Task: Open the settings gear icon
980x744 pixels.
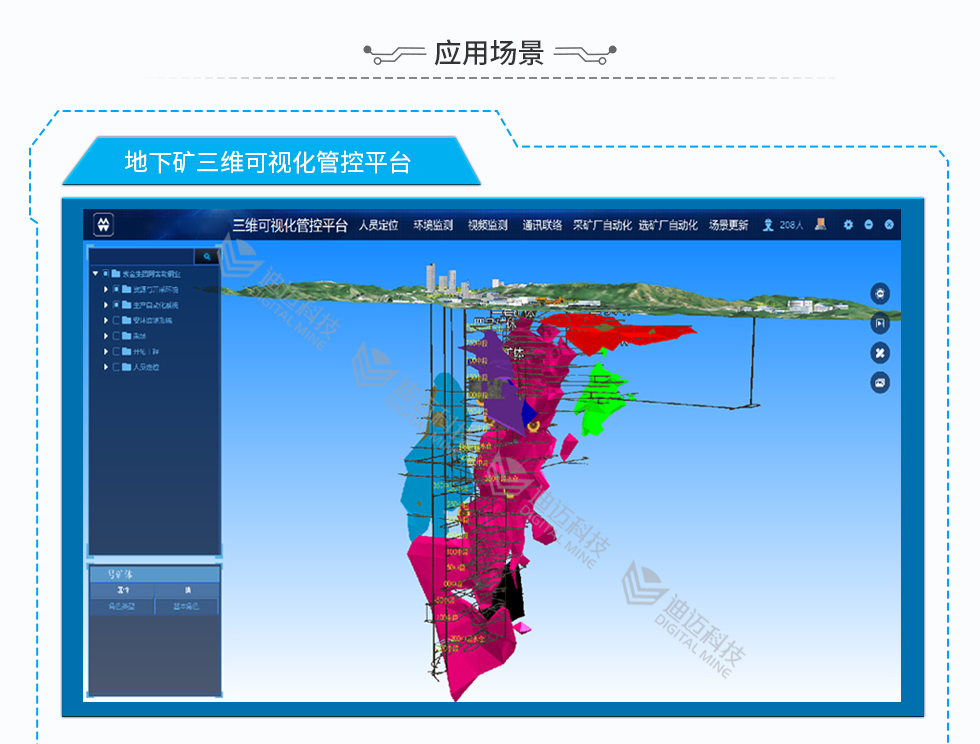Action: [848, 225]
